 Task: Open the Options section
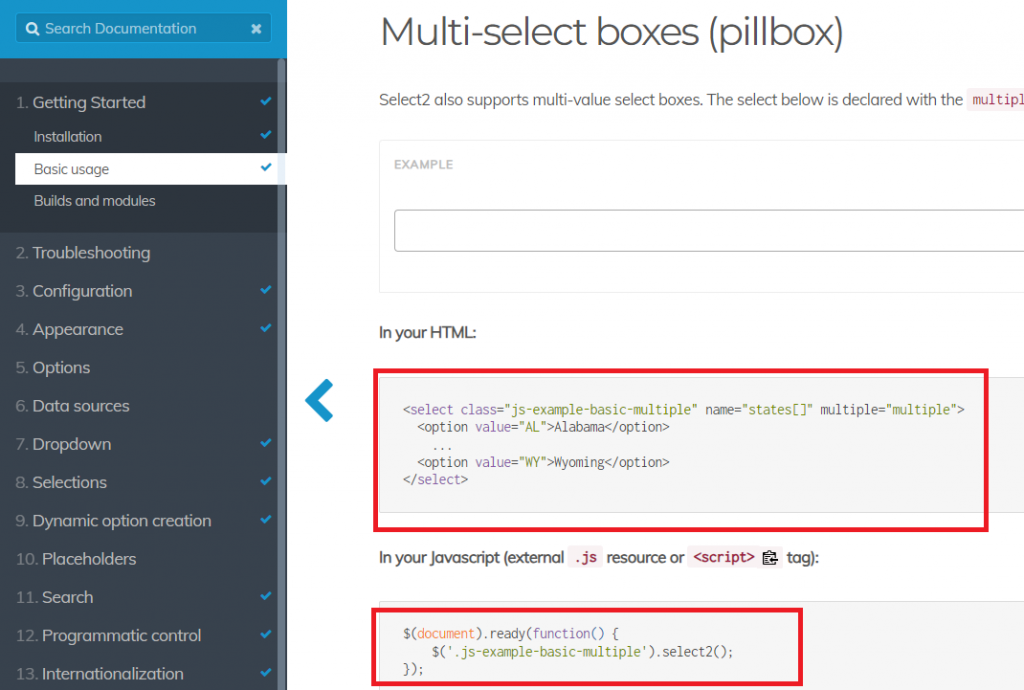53,368
